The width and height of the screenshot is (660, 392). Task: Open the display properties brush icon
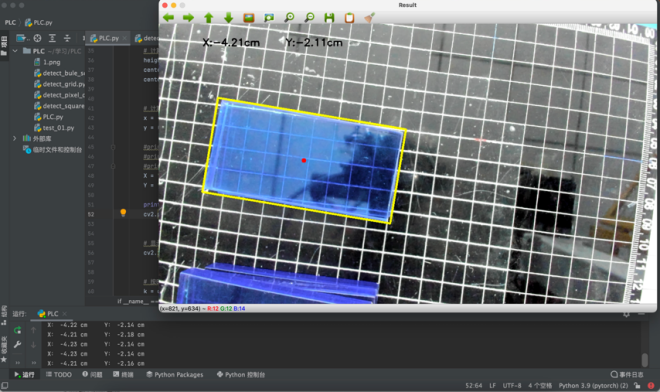[369, 17]
